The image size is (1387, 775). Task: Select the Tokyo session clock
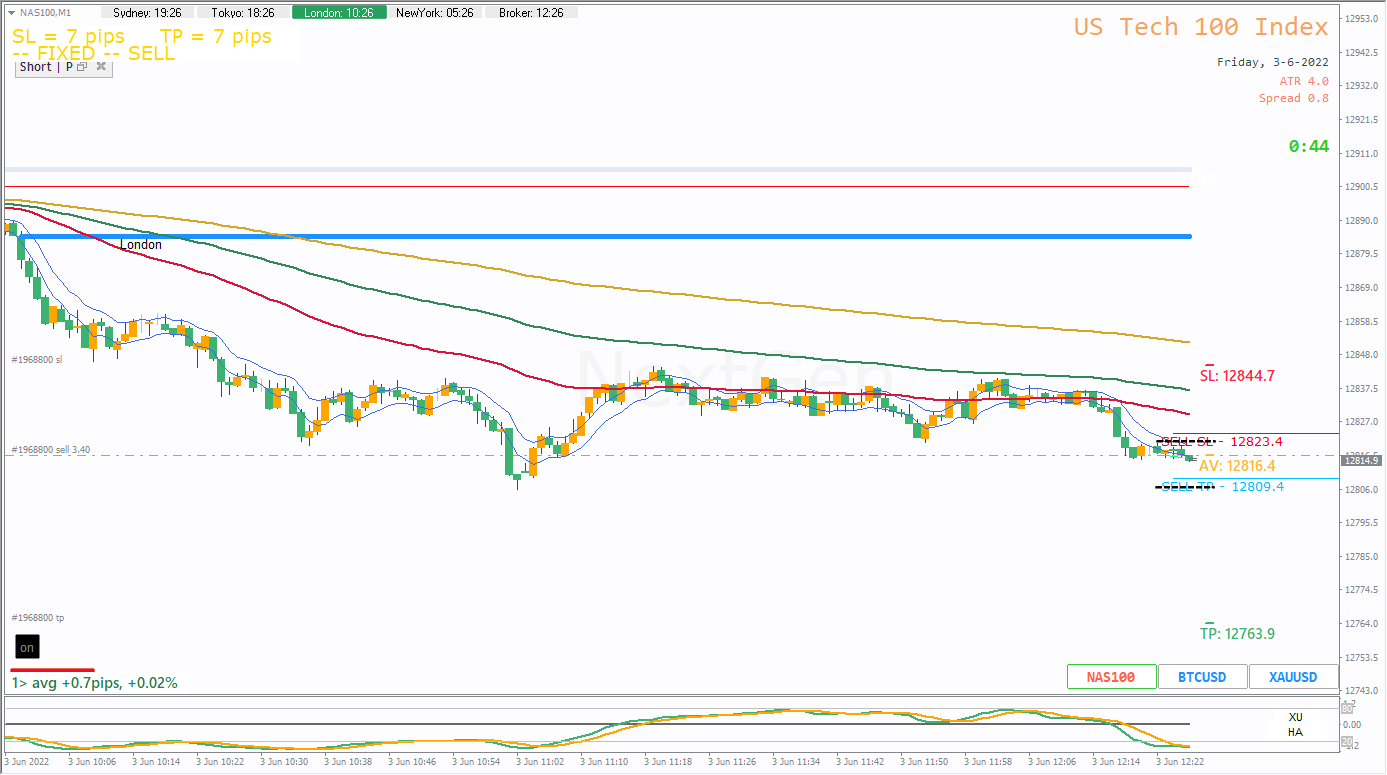point(241,13)
